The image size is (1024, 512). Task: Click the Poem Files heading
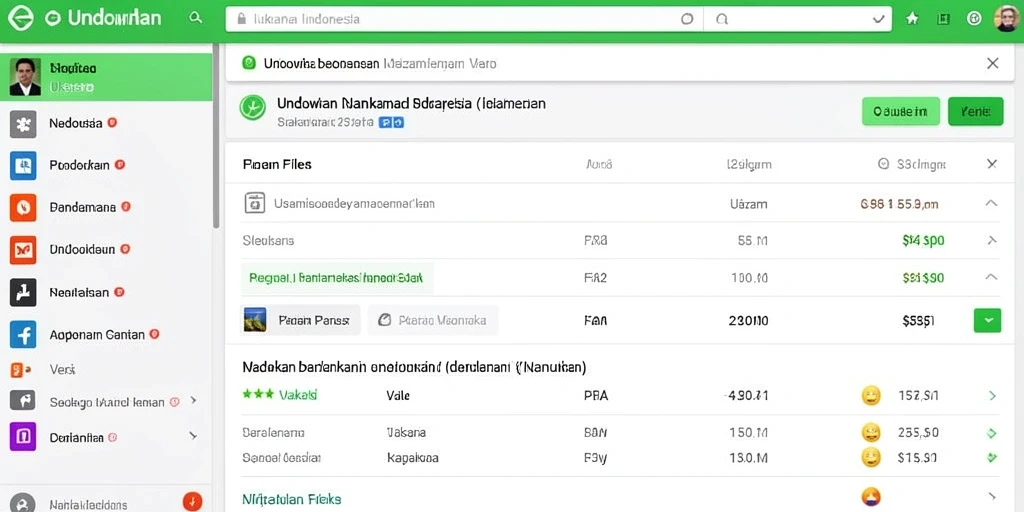pos(277,165)
